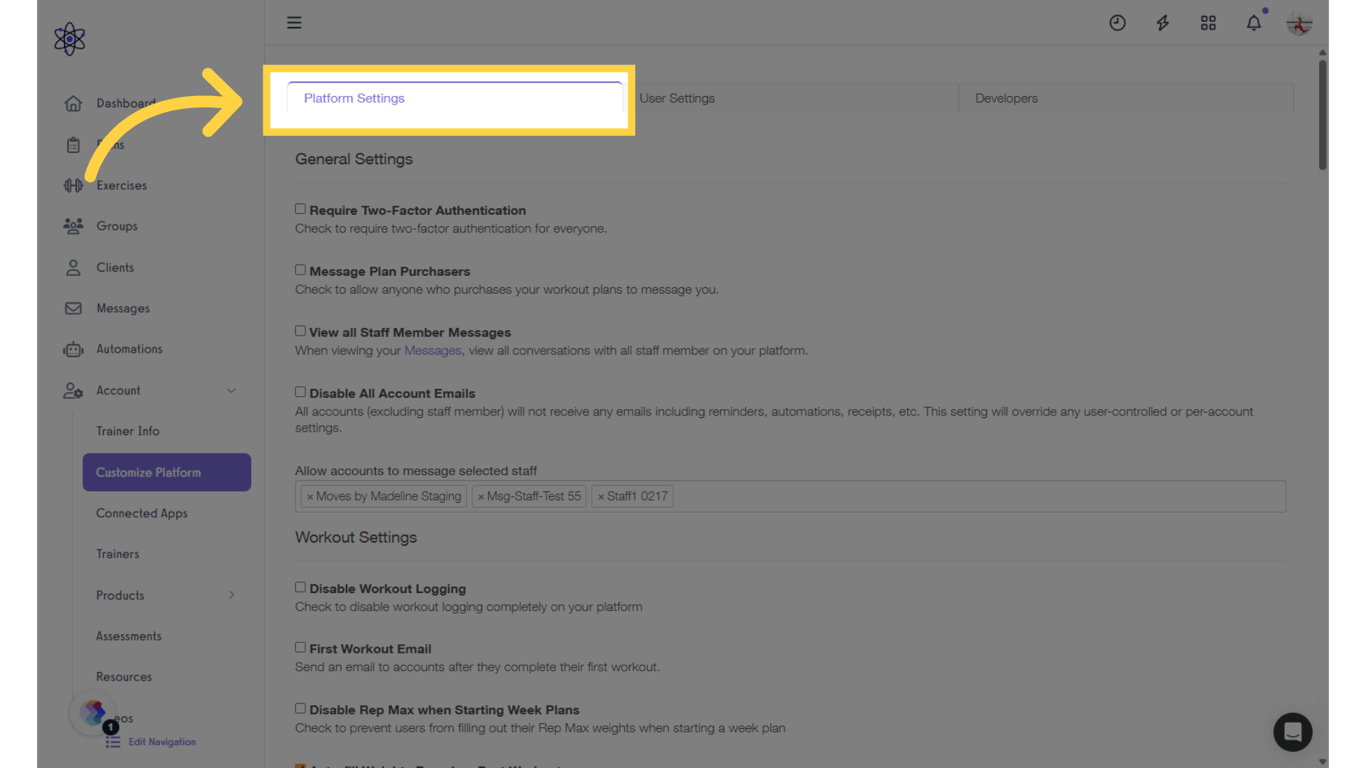Open notifications via the bell icon
This screenshot has height=768, width=1366.
coord(1253,22)
